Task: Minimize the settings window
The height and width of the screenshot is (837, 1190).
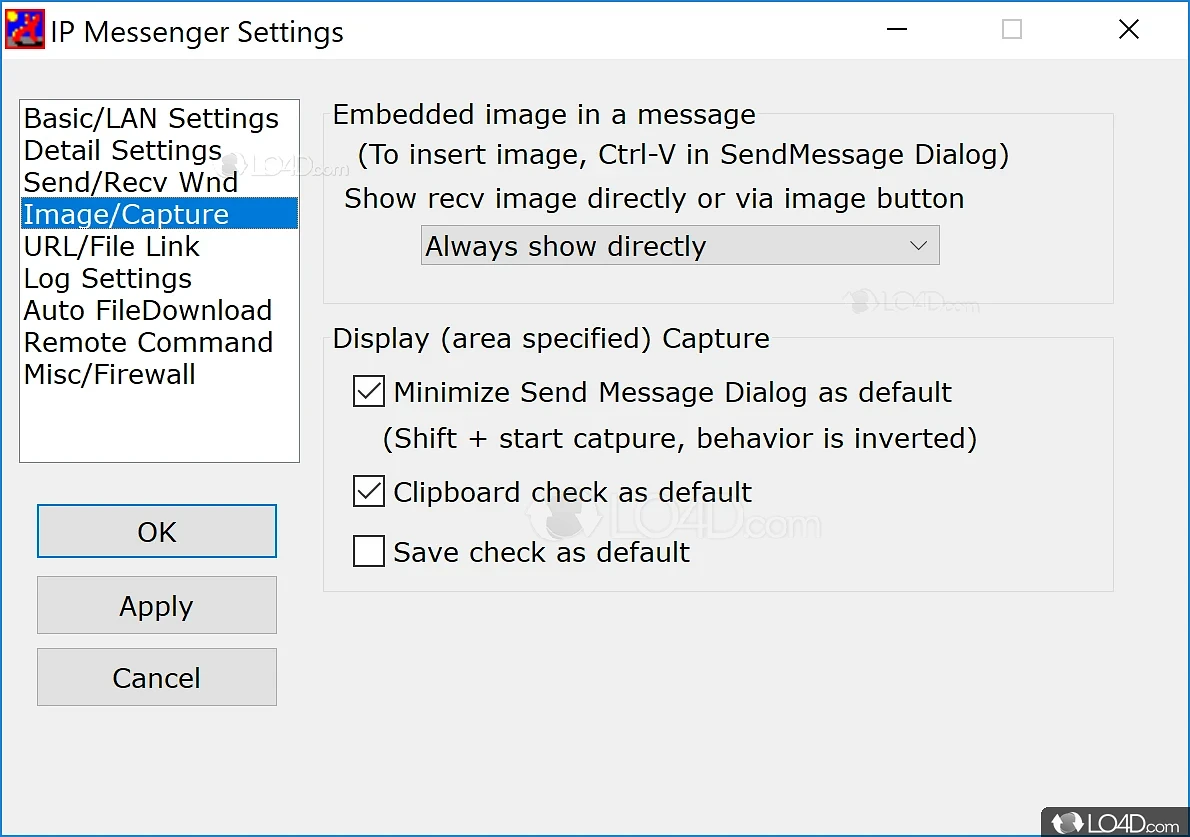Action: pos(897,30)
